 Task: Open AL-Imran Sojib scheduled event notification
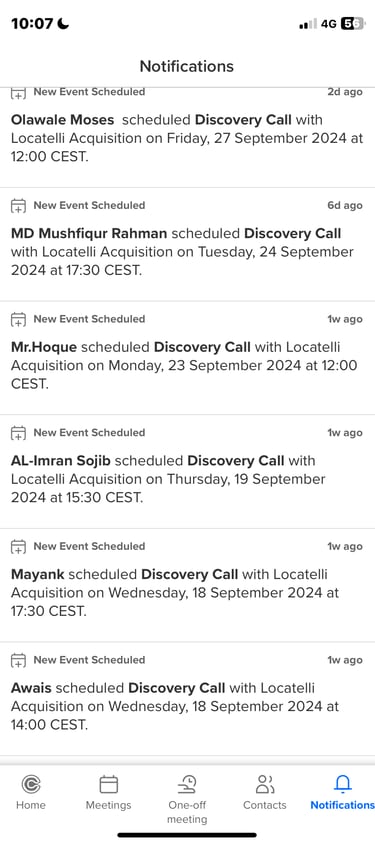pyautogui.click(x=188, y=472)
